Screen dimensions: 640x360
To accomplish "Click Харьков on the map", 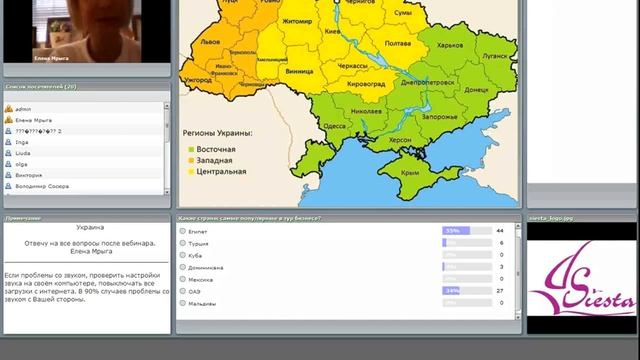I will tap(450, 45).
